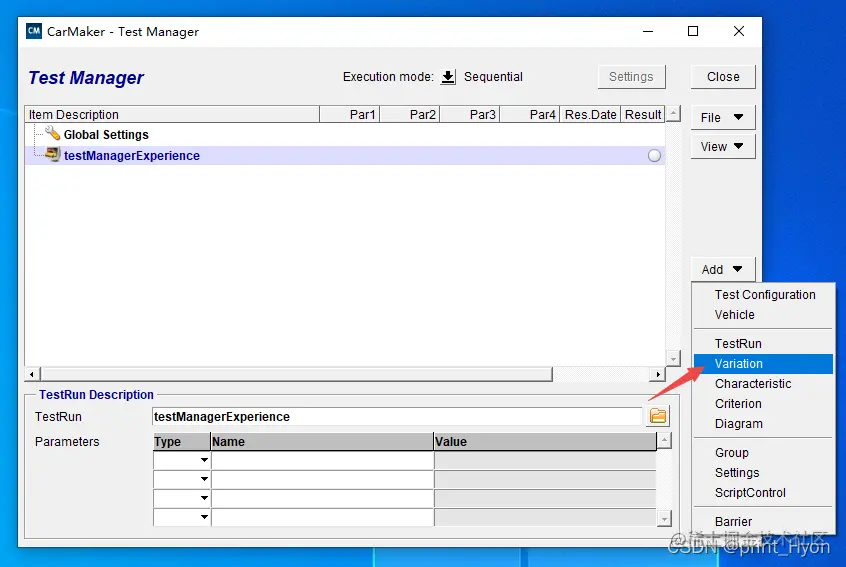Open the File dropdown button
The width and height of the screenshot is (846, 567).
pos(722,118)
